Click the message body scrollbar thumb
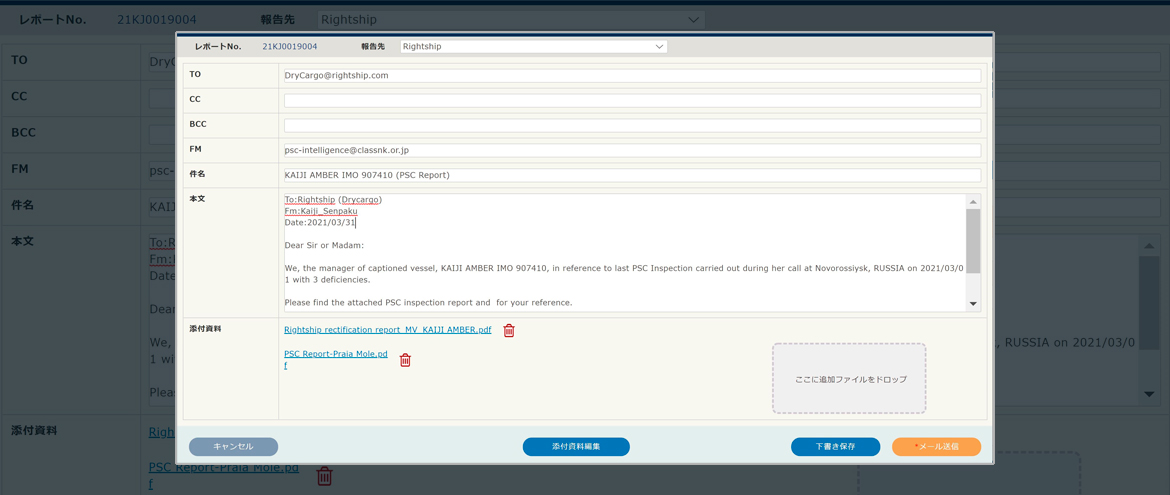1170x495 pixels. click(973, 240)
